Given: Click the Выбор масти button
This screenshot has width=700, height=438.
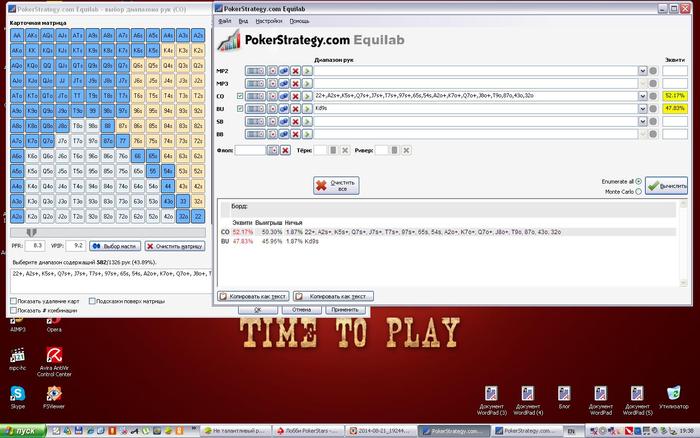Looking at the screenshot, I should pyautogui.click(x=115, y=246).
